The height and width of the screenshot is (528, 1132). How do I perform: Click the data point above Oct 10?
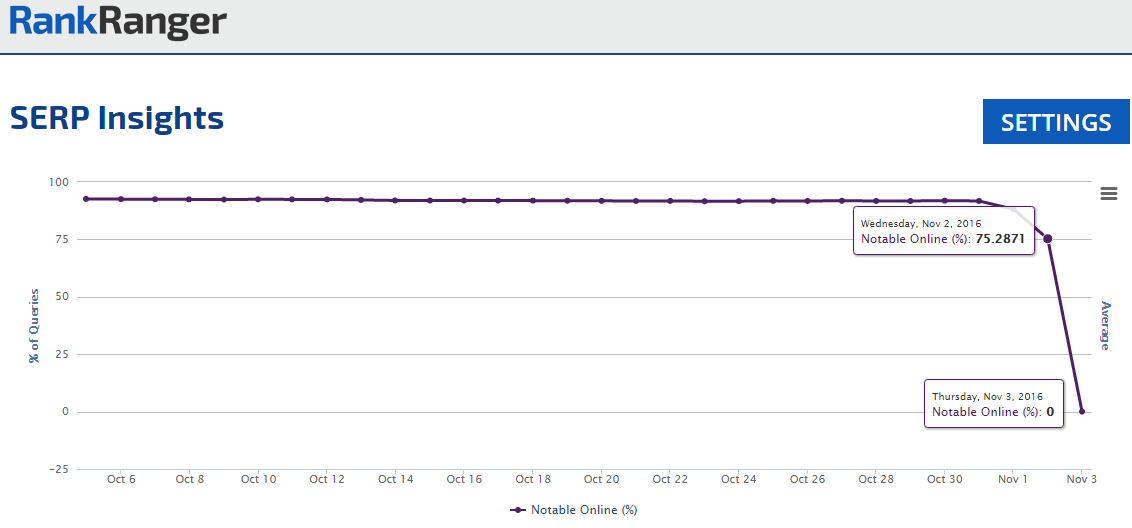(x=258, y=199)
